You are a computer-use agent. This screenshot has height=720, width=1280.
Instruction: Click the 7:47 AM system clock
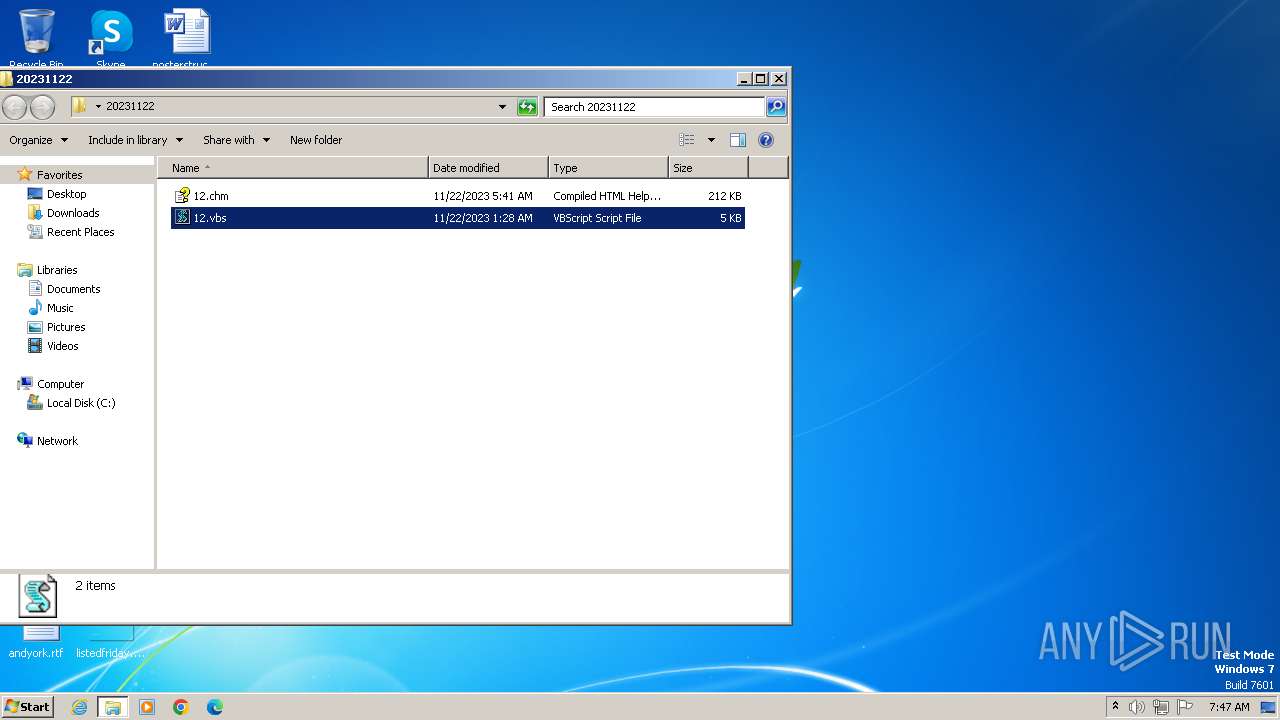[1229, 707]
